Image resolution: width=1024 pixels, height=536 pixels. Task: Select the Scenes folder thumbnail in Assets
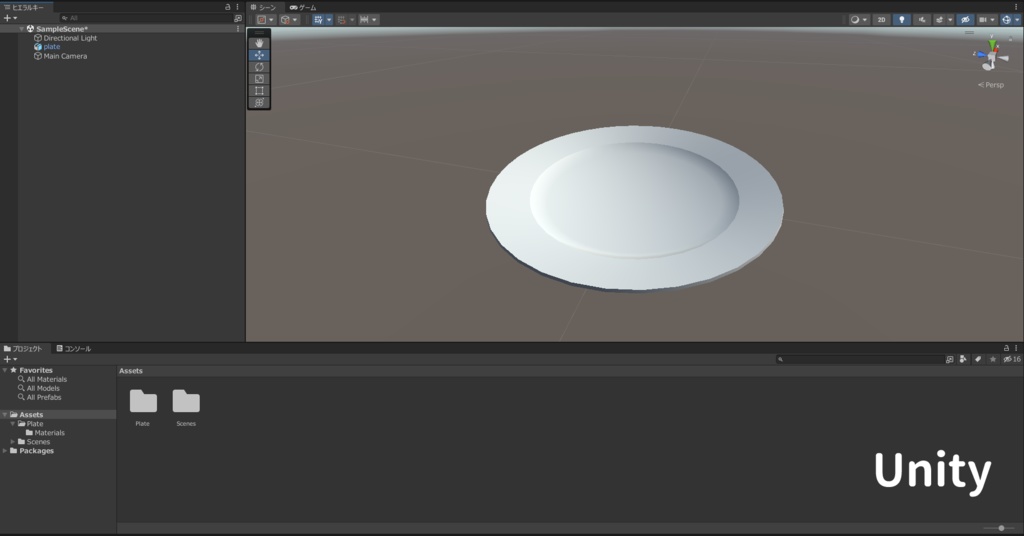click(186, 408)
